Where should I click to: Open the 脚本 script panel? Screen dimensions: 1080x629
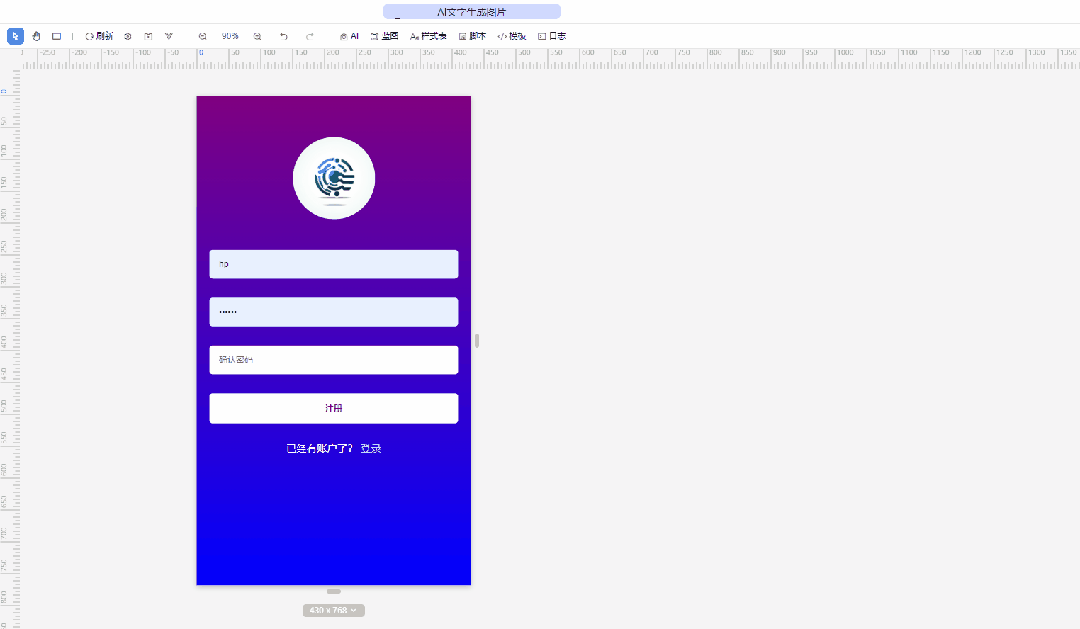pos(472,36)
